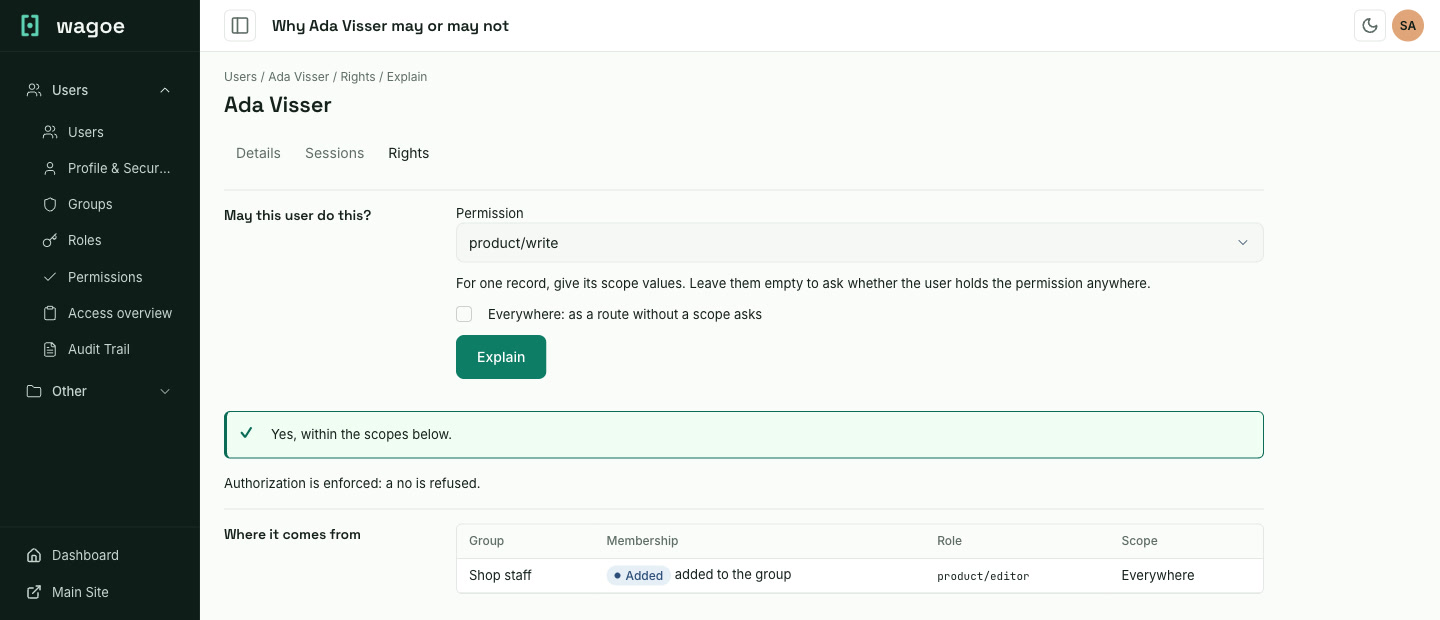This screenshot has height=620, width=1440.
Task: Click the Audit Trail document icon
Action: click(50, 349)
